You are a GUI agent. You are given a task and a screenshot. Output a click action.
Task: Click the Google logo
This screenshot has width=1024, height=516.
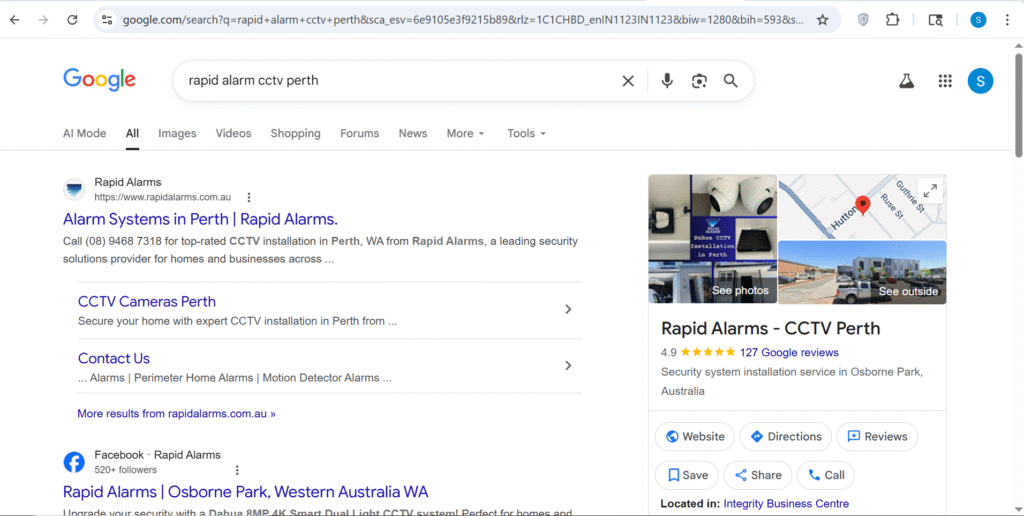coord(99,80)
